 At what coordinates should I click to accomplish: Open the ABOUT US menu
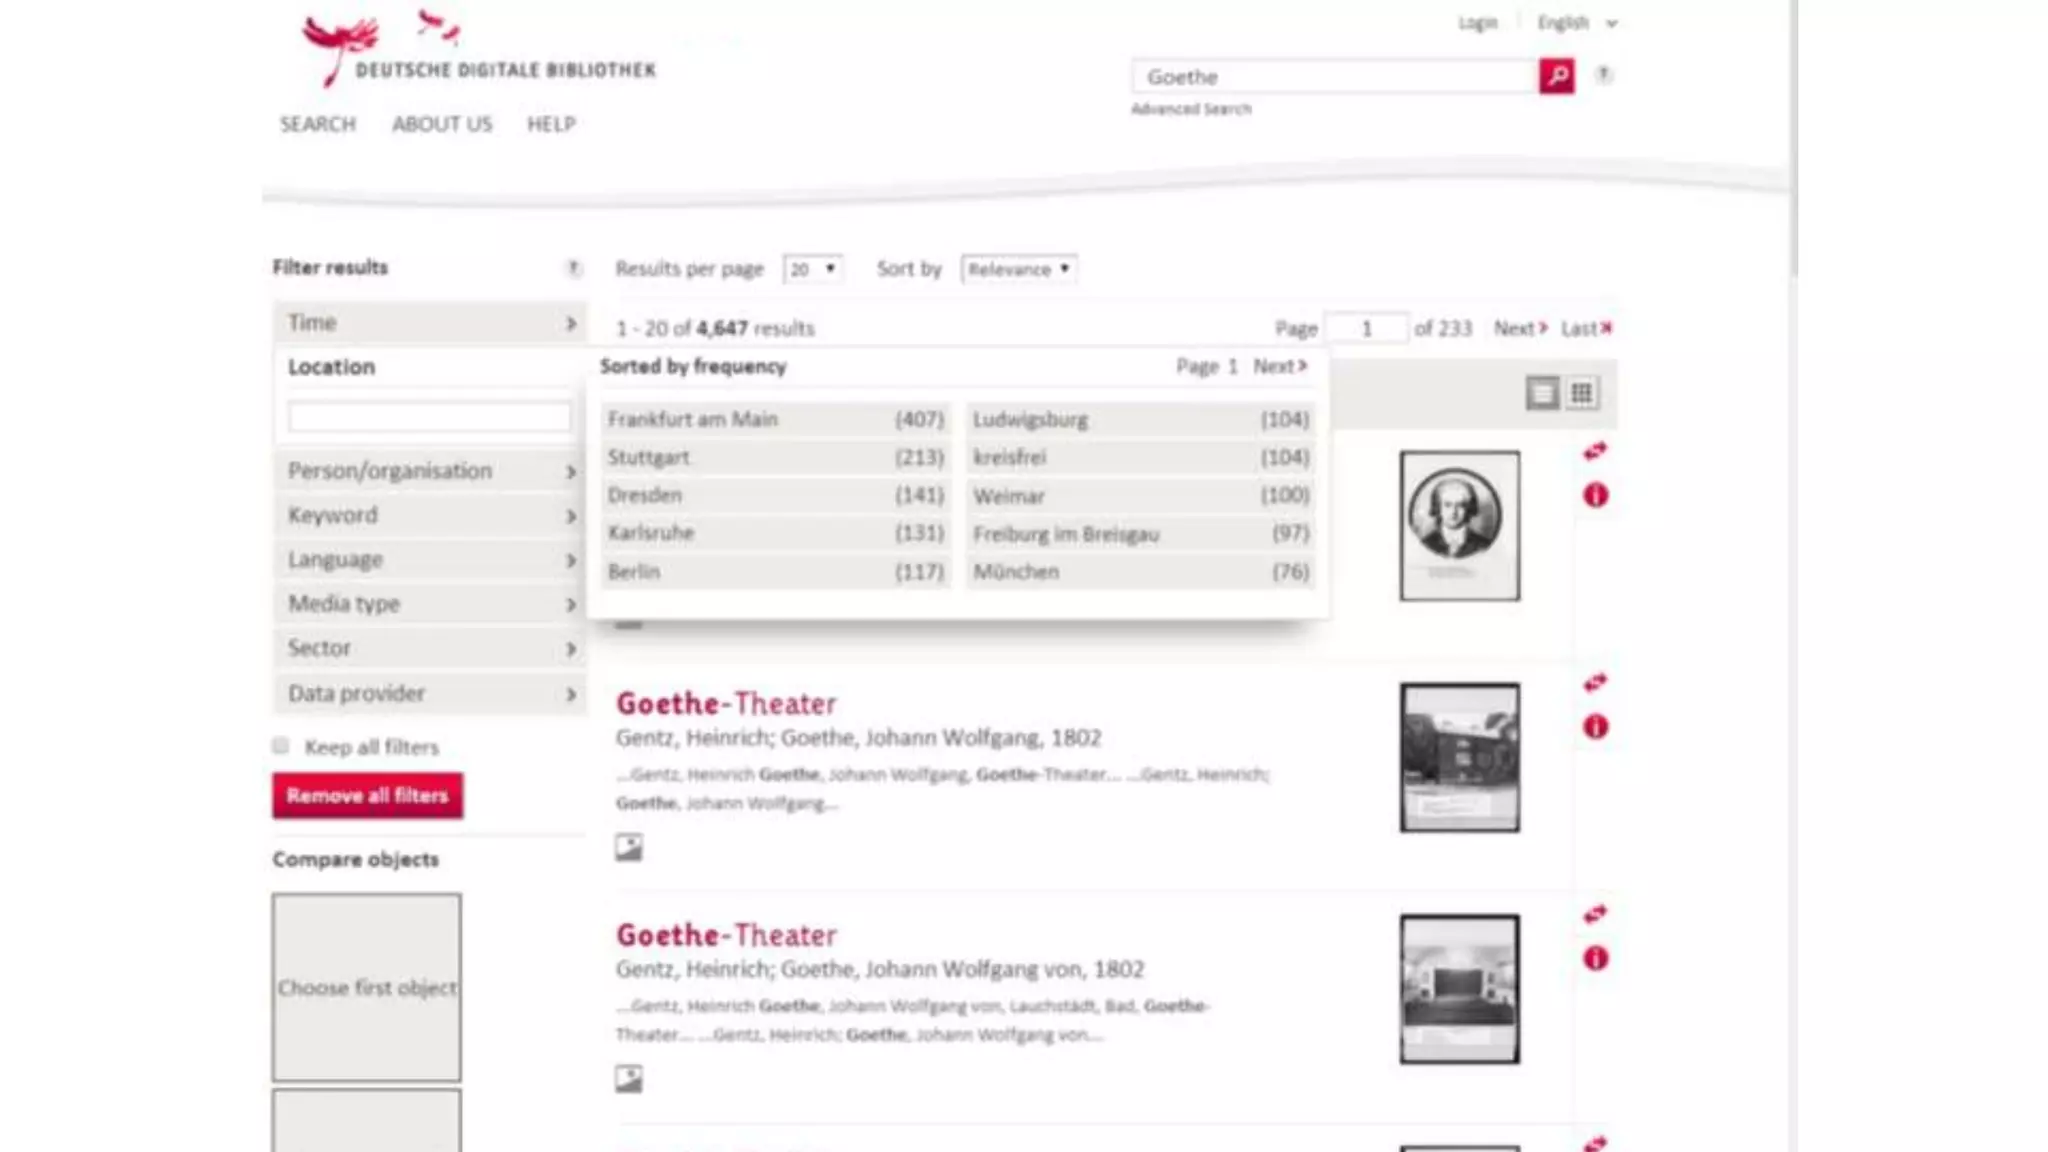tap(442, 124)
